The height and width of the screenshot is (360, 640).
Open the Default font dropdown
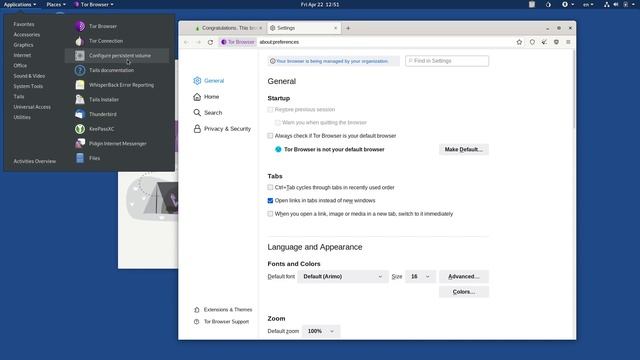tap(343, 277)
